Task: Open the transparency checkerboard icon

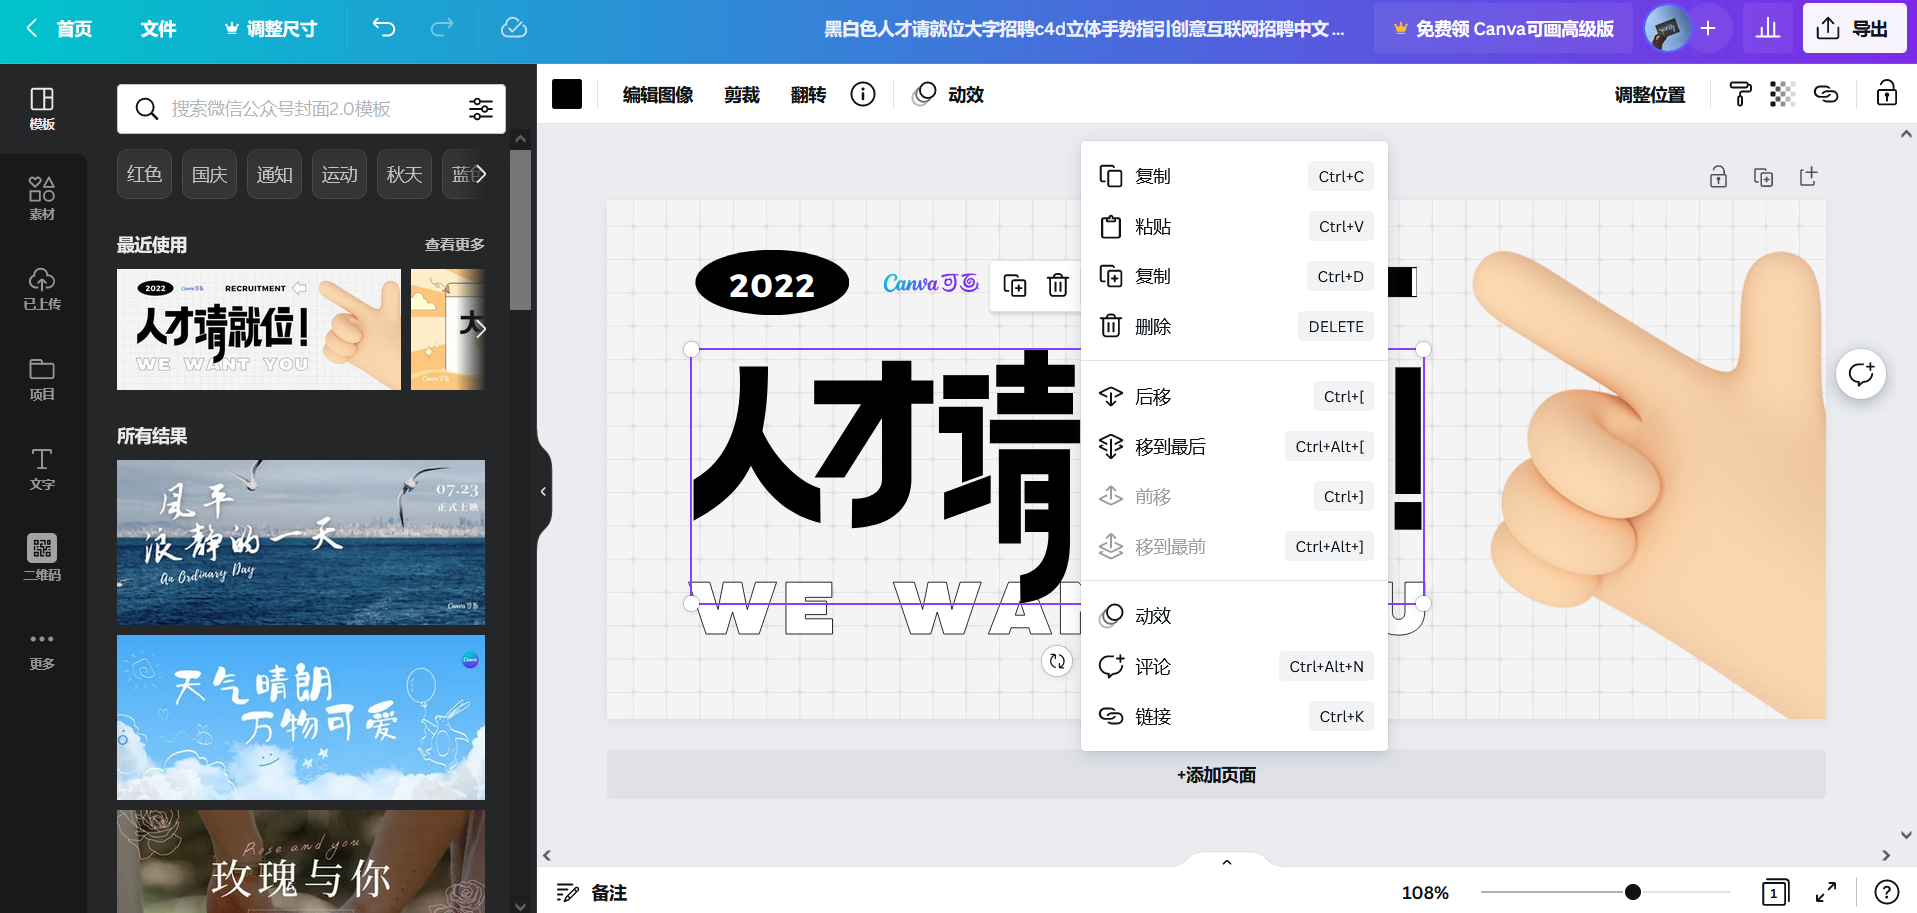Action: (1782, 94)
